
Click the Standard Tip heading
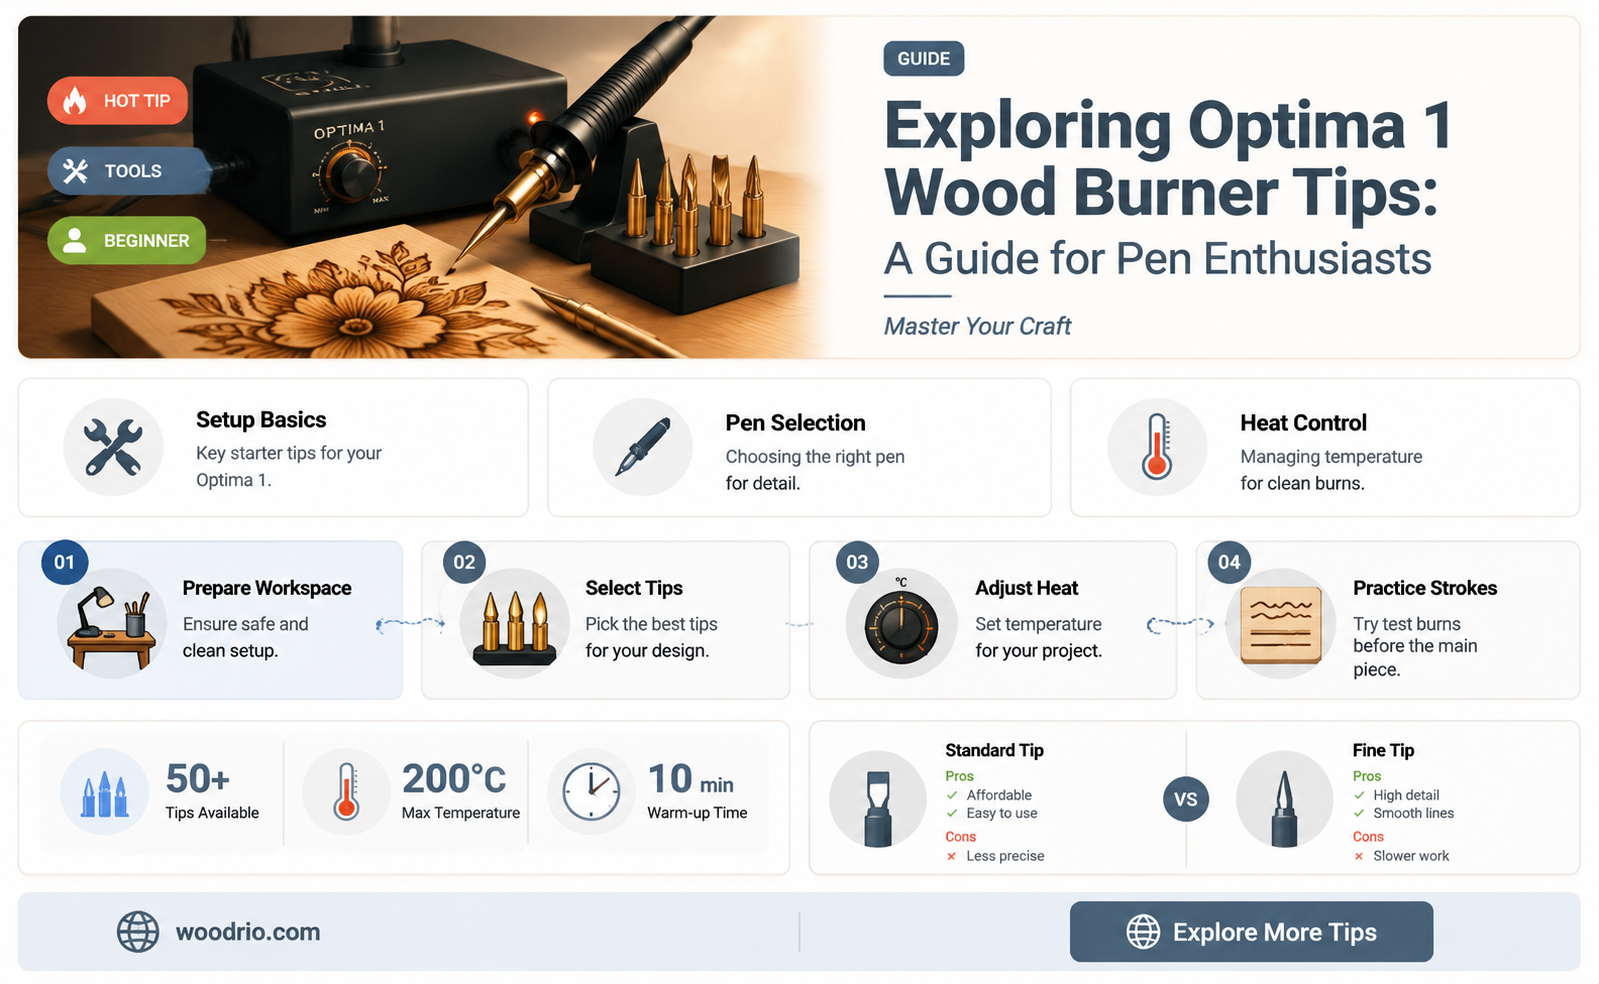995,750
